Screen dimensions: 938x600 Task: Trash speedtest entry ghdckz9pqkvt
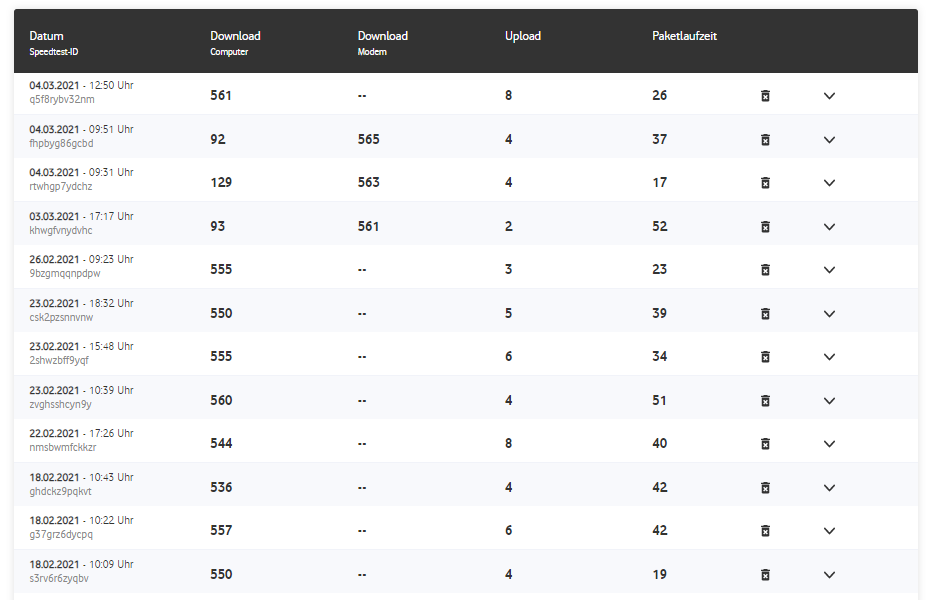[765, 487]
